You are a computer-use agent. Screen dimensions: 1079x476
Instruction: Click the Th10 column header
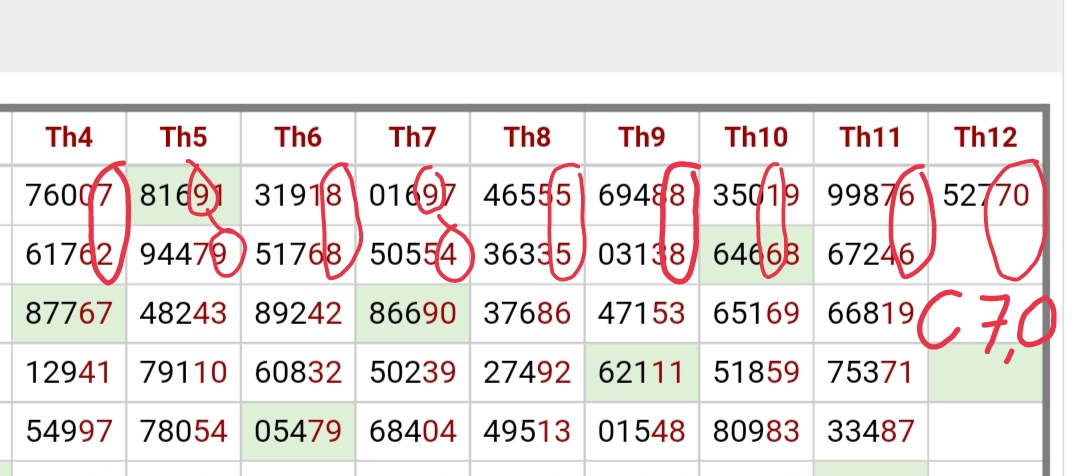(756, 138)
